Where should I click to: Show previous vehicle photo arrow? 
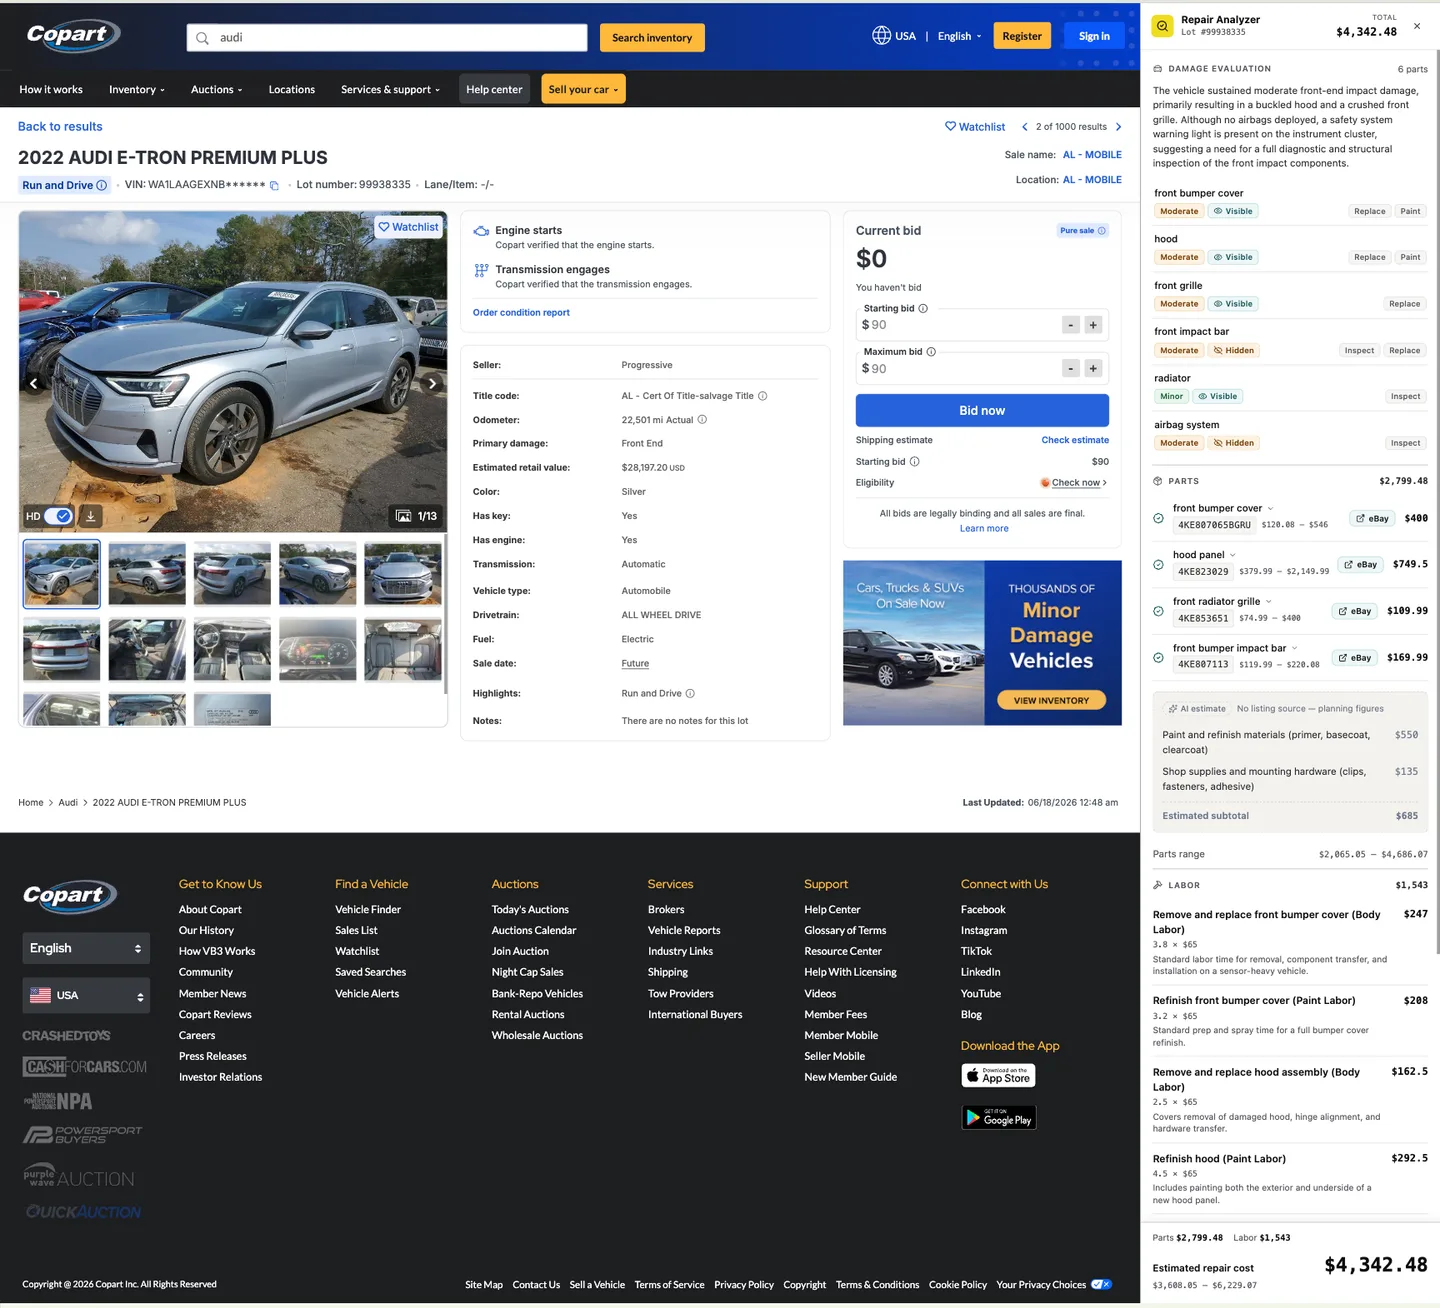[34, 383]
